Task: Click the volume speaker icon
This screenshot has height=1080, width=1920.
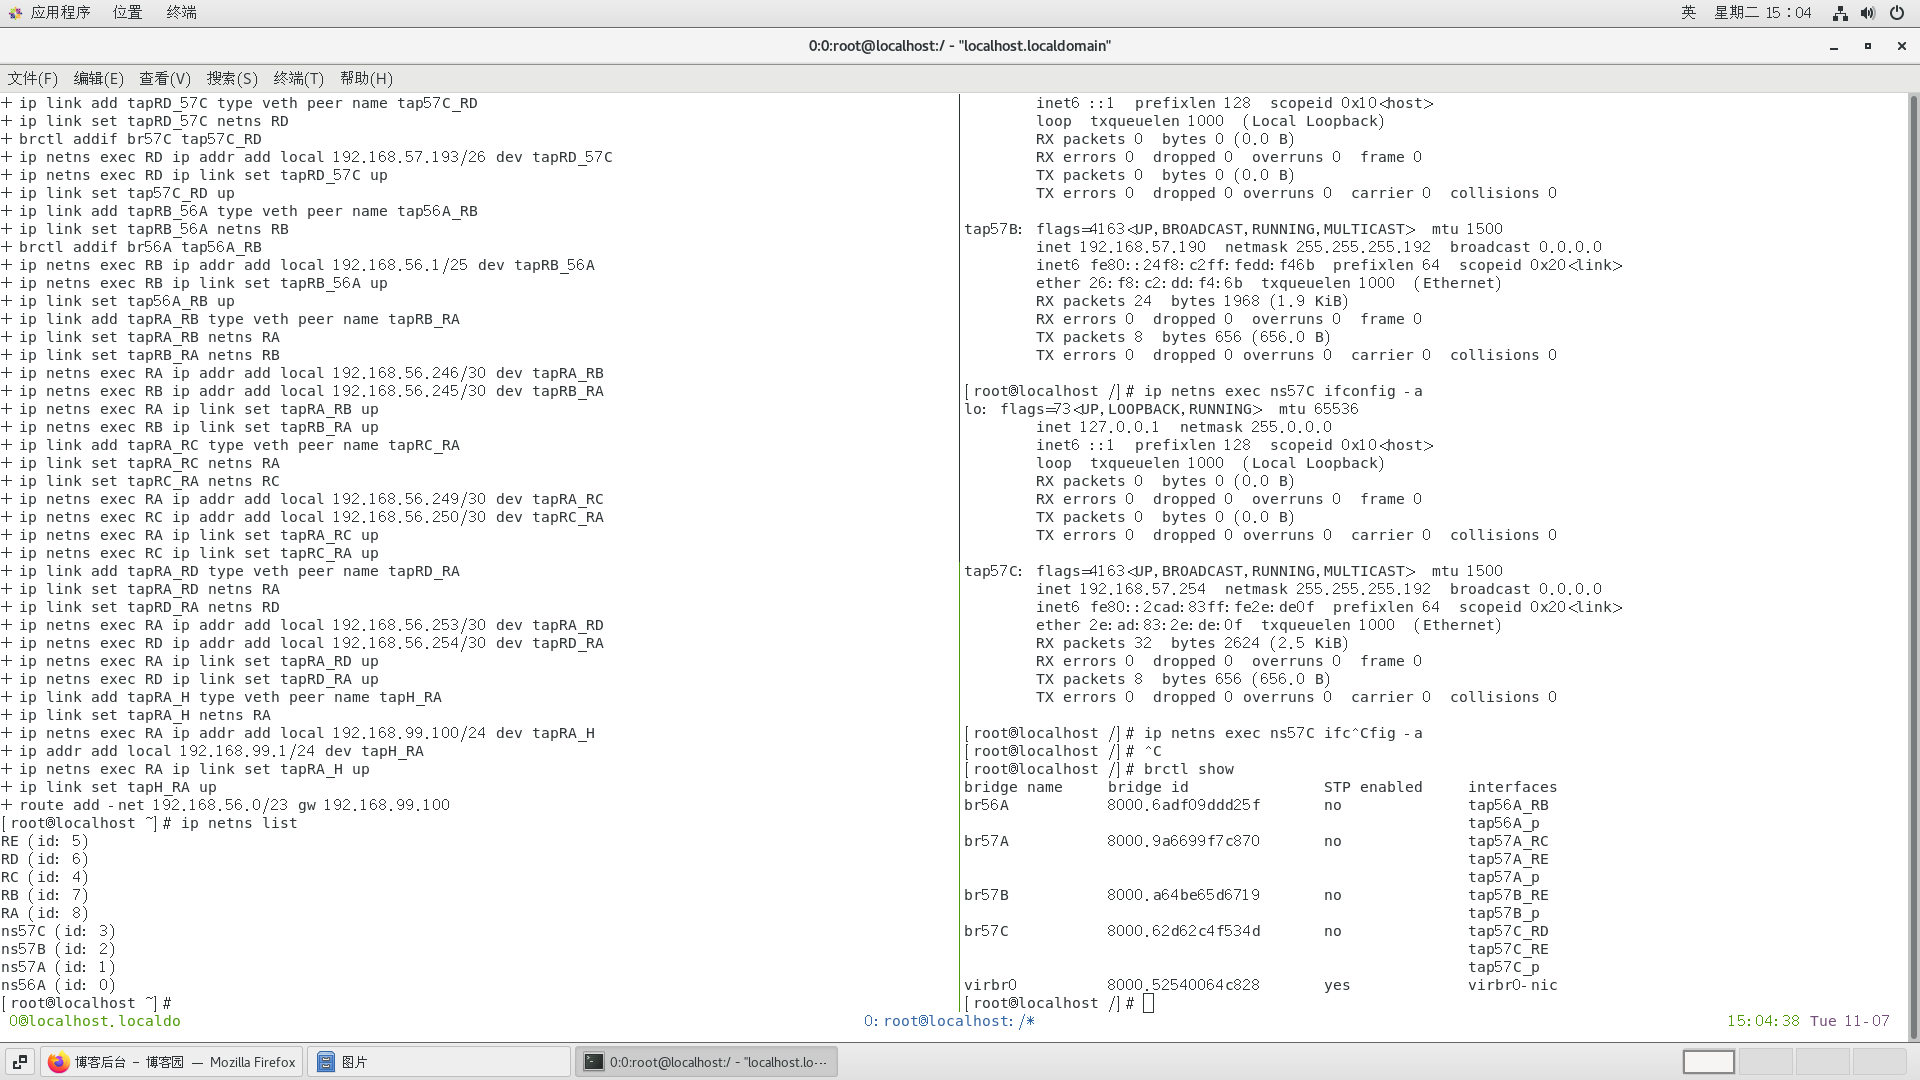Action: pyautogui.click(x=1867, y=13)
